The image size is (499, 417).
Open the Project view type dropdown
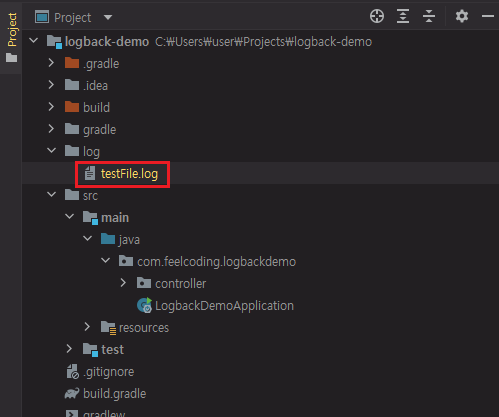coord(108,17)
